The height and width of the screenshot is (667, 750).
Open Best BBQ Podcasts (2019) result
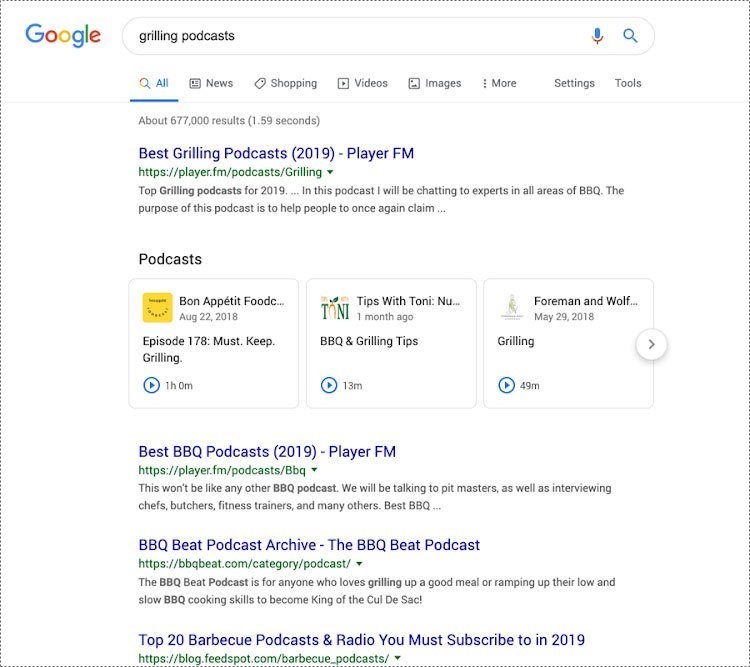coord(267,451)
